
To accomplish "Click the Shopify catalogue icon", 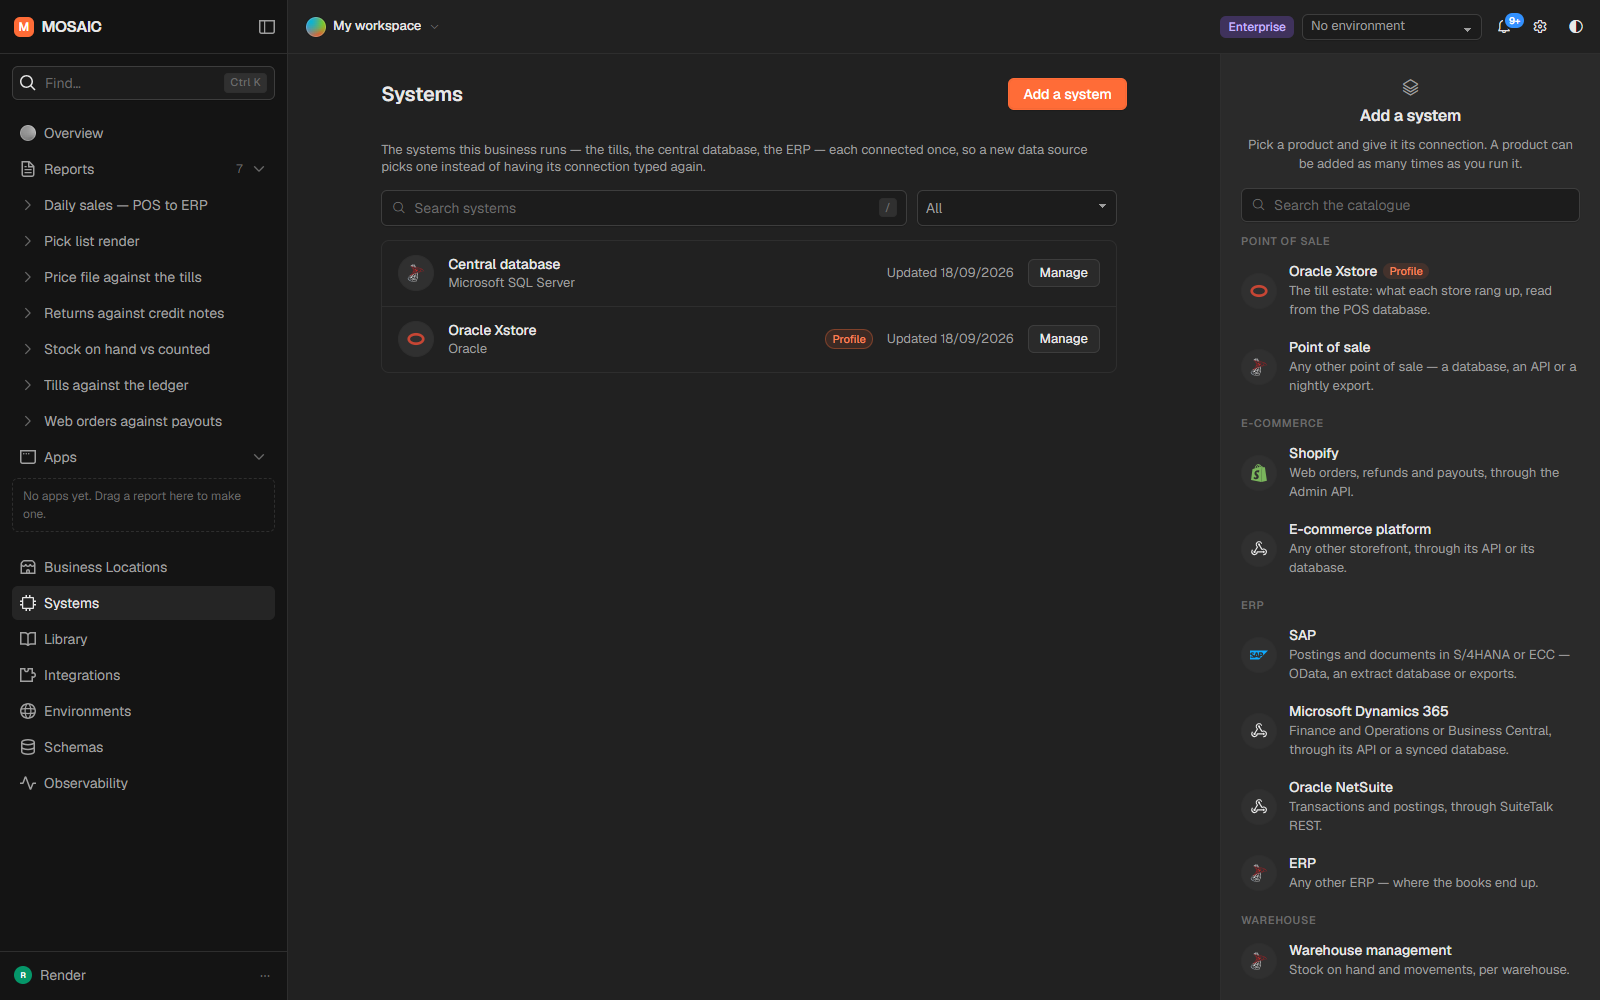I will pos(1259,473).
